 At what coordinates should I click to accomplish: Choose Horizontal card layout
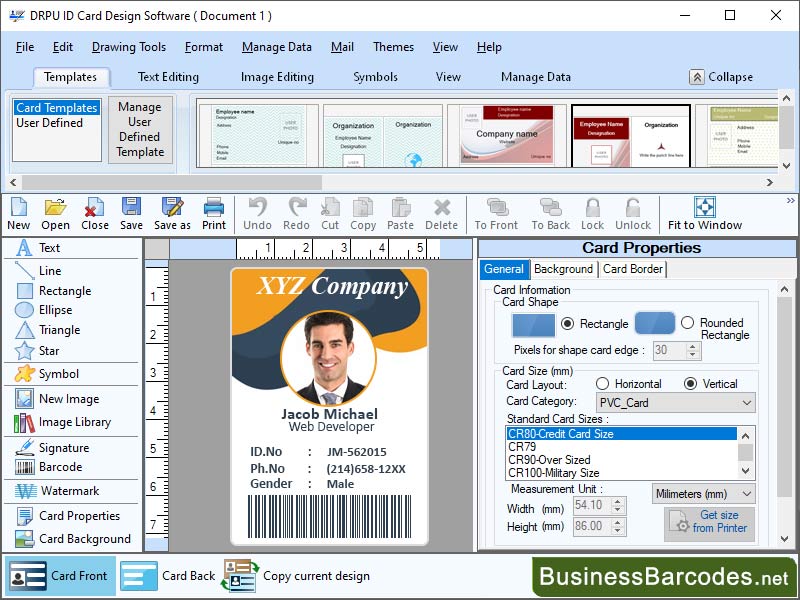tap(604, 385)
